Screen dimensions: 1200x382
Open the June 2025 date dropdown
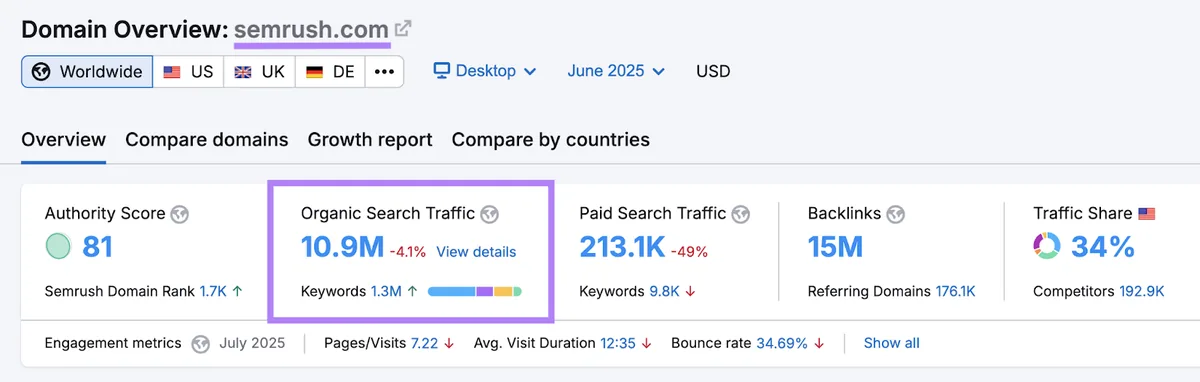pyautogui.click(x=616, y=71)
